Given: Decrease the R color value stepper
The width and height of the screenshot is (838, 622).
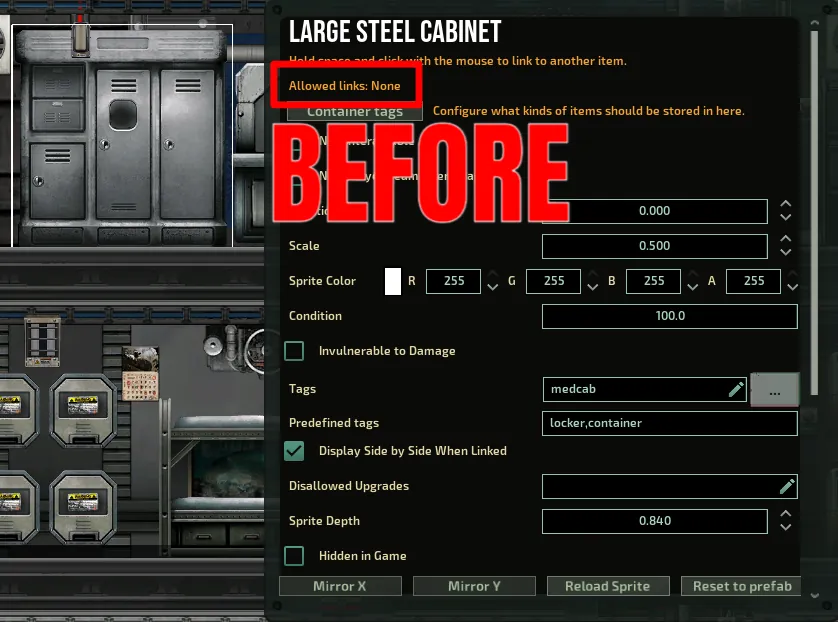Looking at the screenshot, I should pyautogui.click(x=492, y=288).
